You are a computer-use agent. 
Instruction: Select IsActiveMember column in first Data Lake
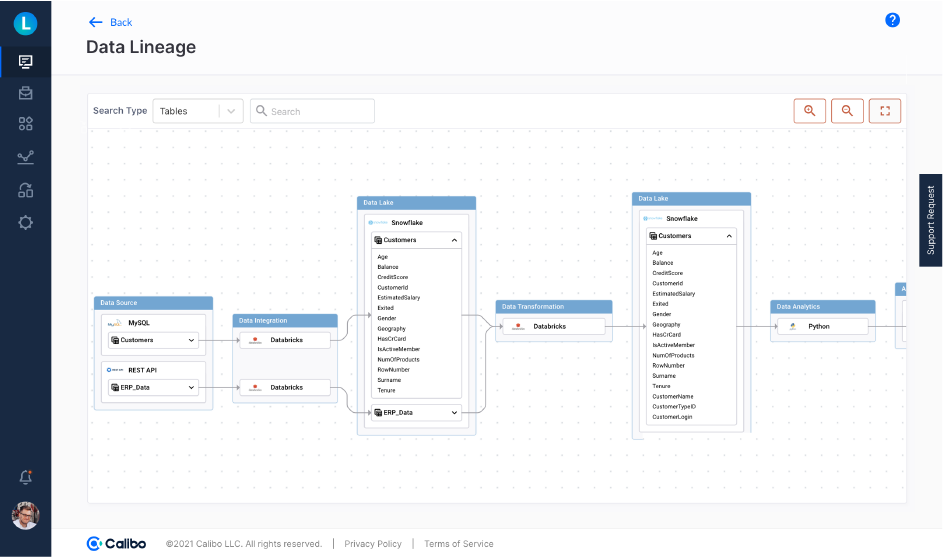point(399,349)
